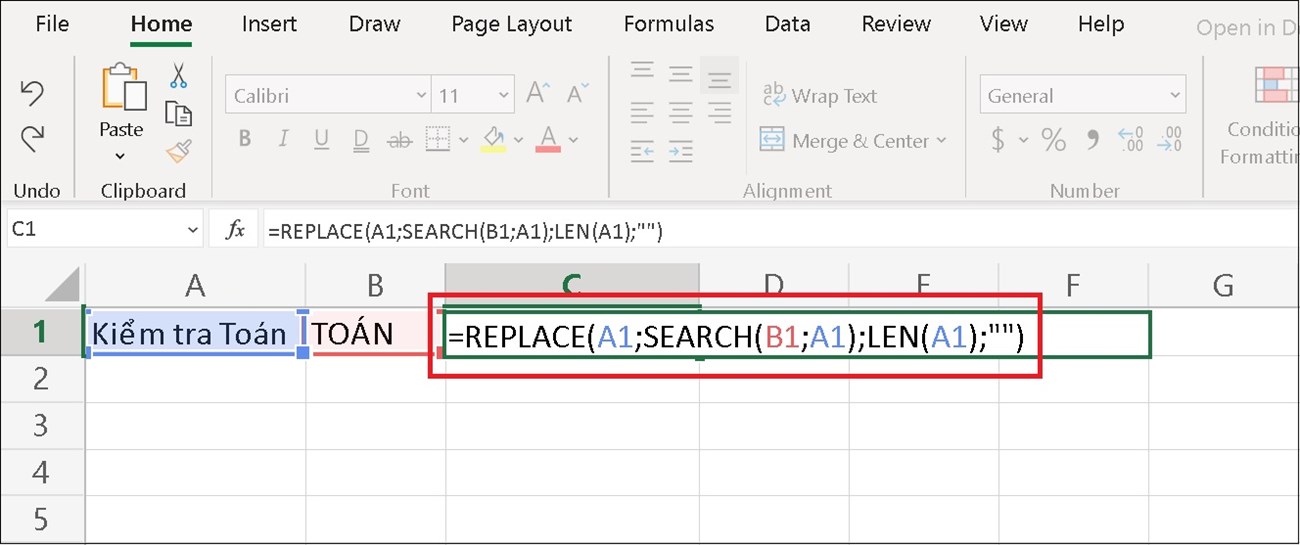The width and height of the screenshot is (1300, 545).
Task: Select cell A1 'Kiểm tra Toán'
Action: click(195, 333)
